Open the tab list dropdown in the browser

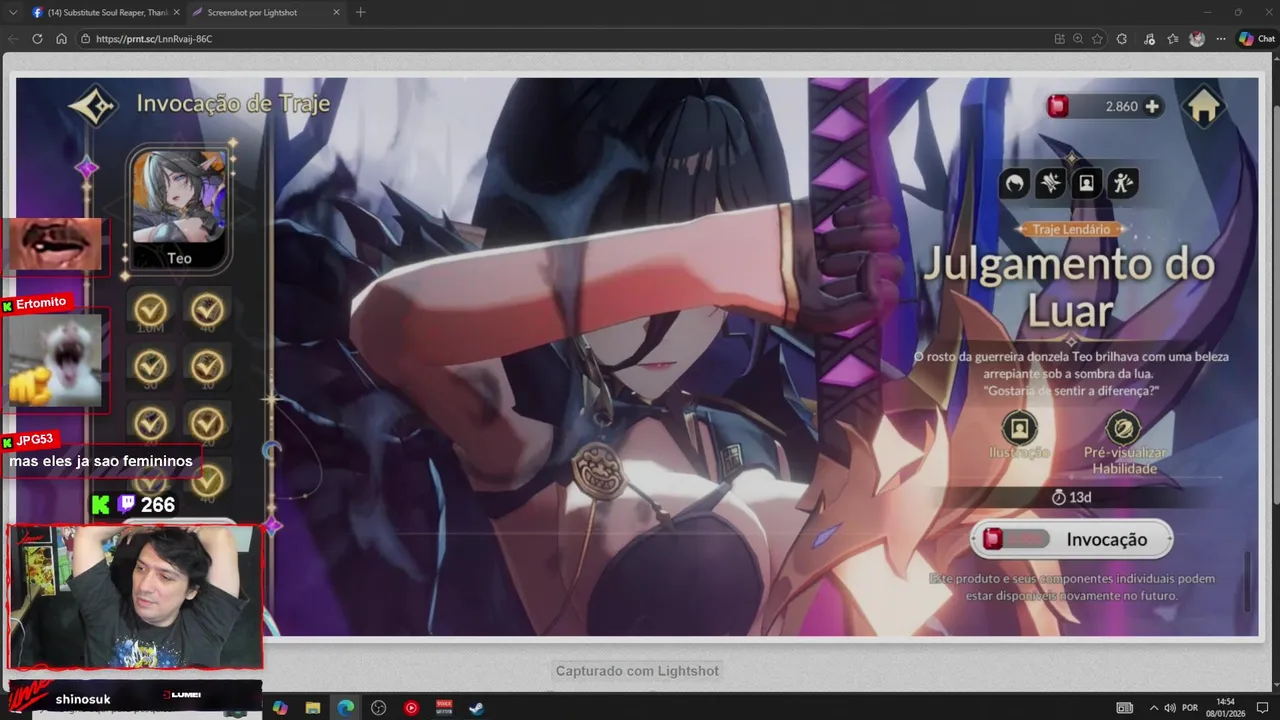13,12
